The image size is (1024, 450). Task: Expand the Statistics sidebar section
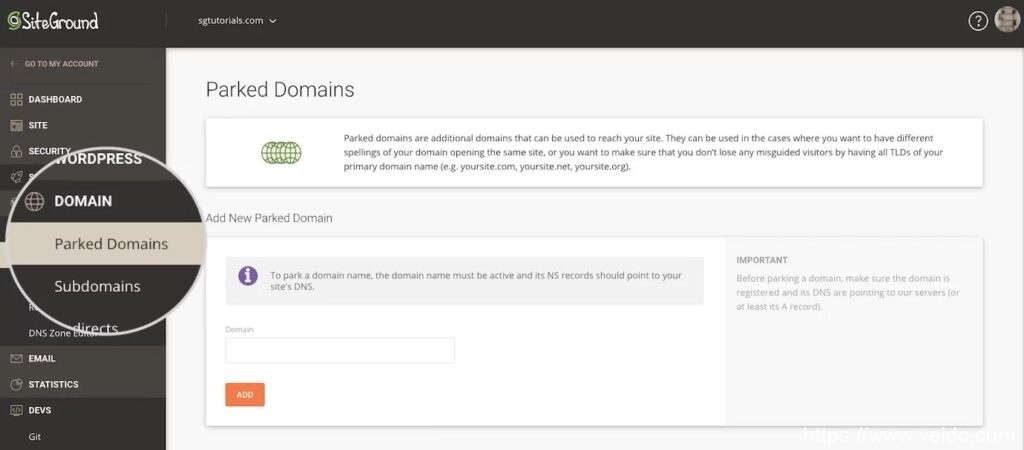[x=53, y=385]
